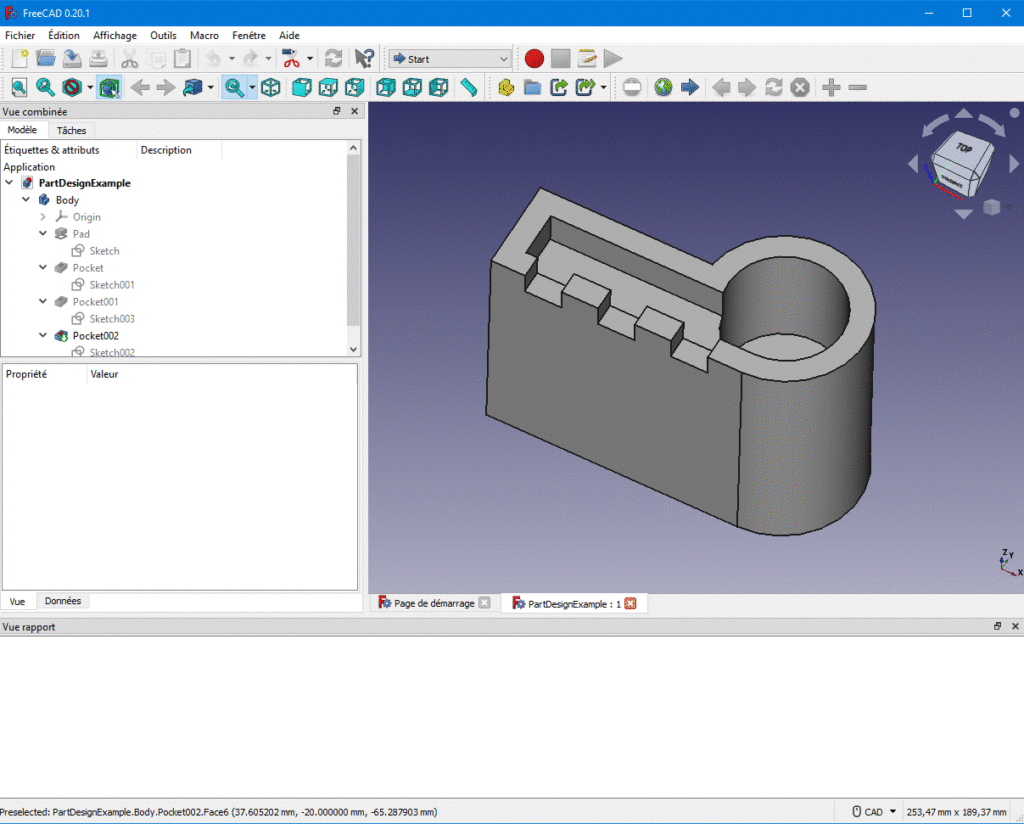Click the highlighted Zoom magnifier icon
The height and width of the screenshot is (824, 1024).
tap(234, 87)
